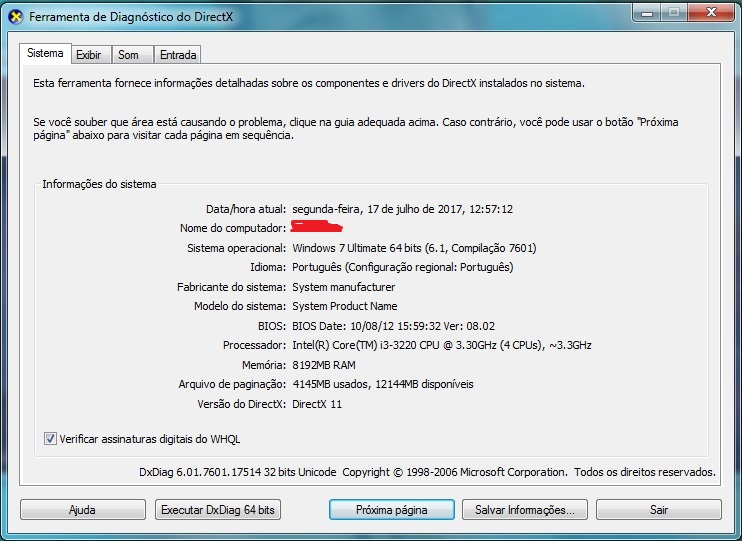
Task: Switch to the Exibir tab
Action: 88,55
